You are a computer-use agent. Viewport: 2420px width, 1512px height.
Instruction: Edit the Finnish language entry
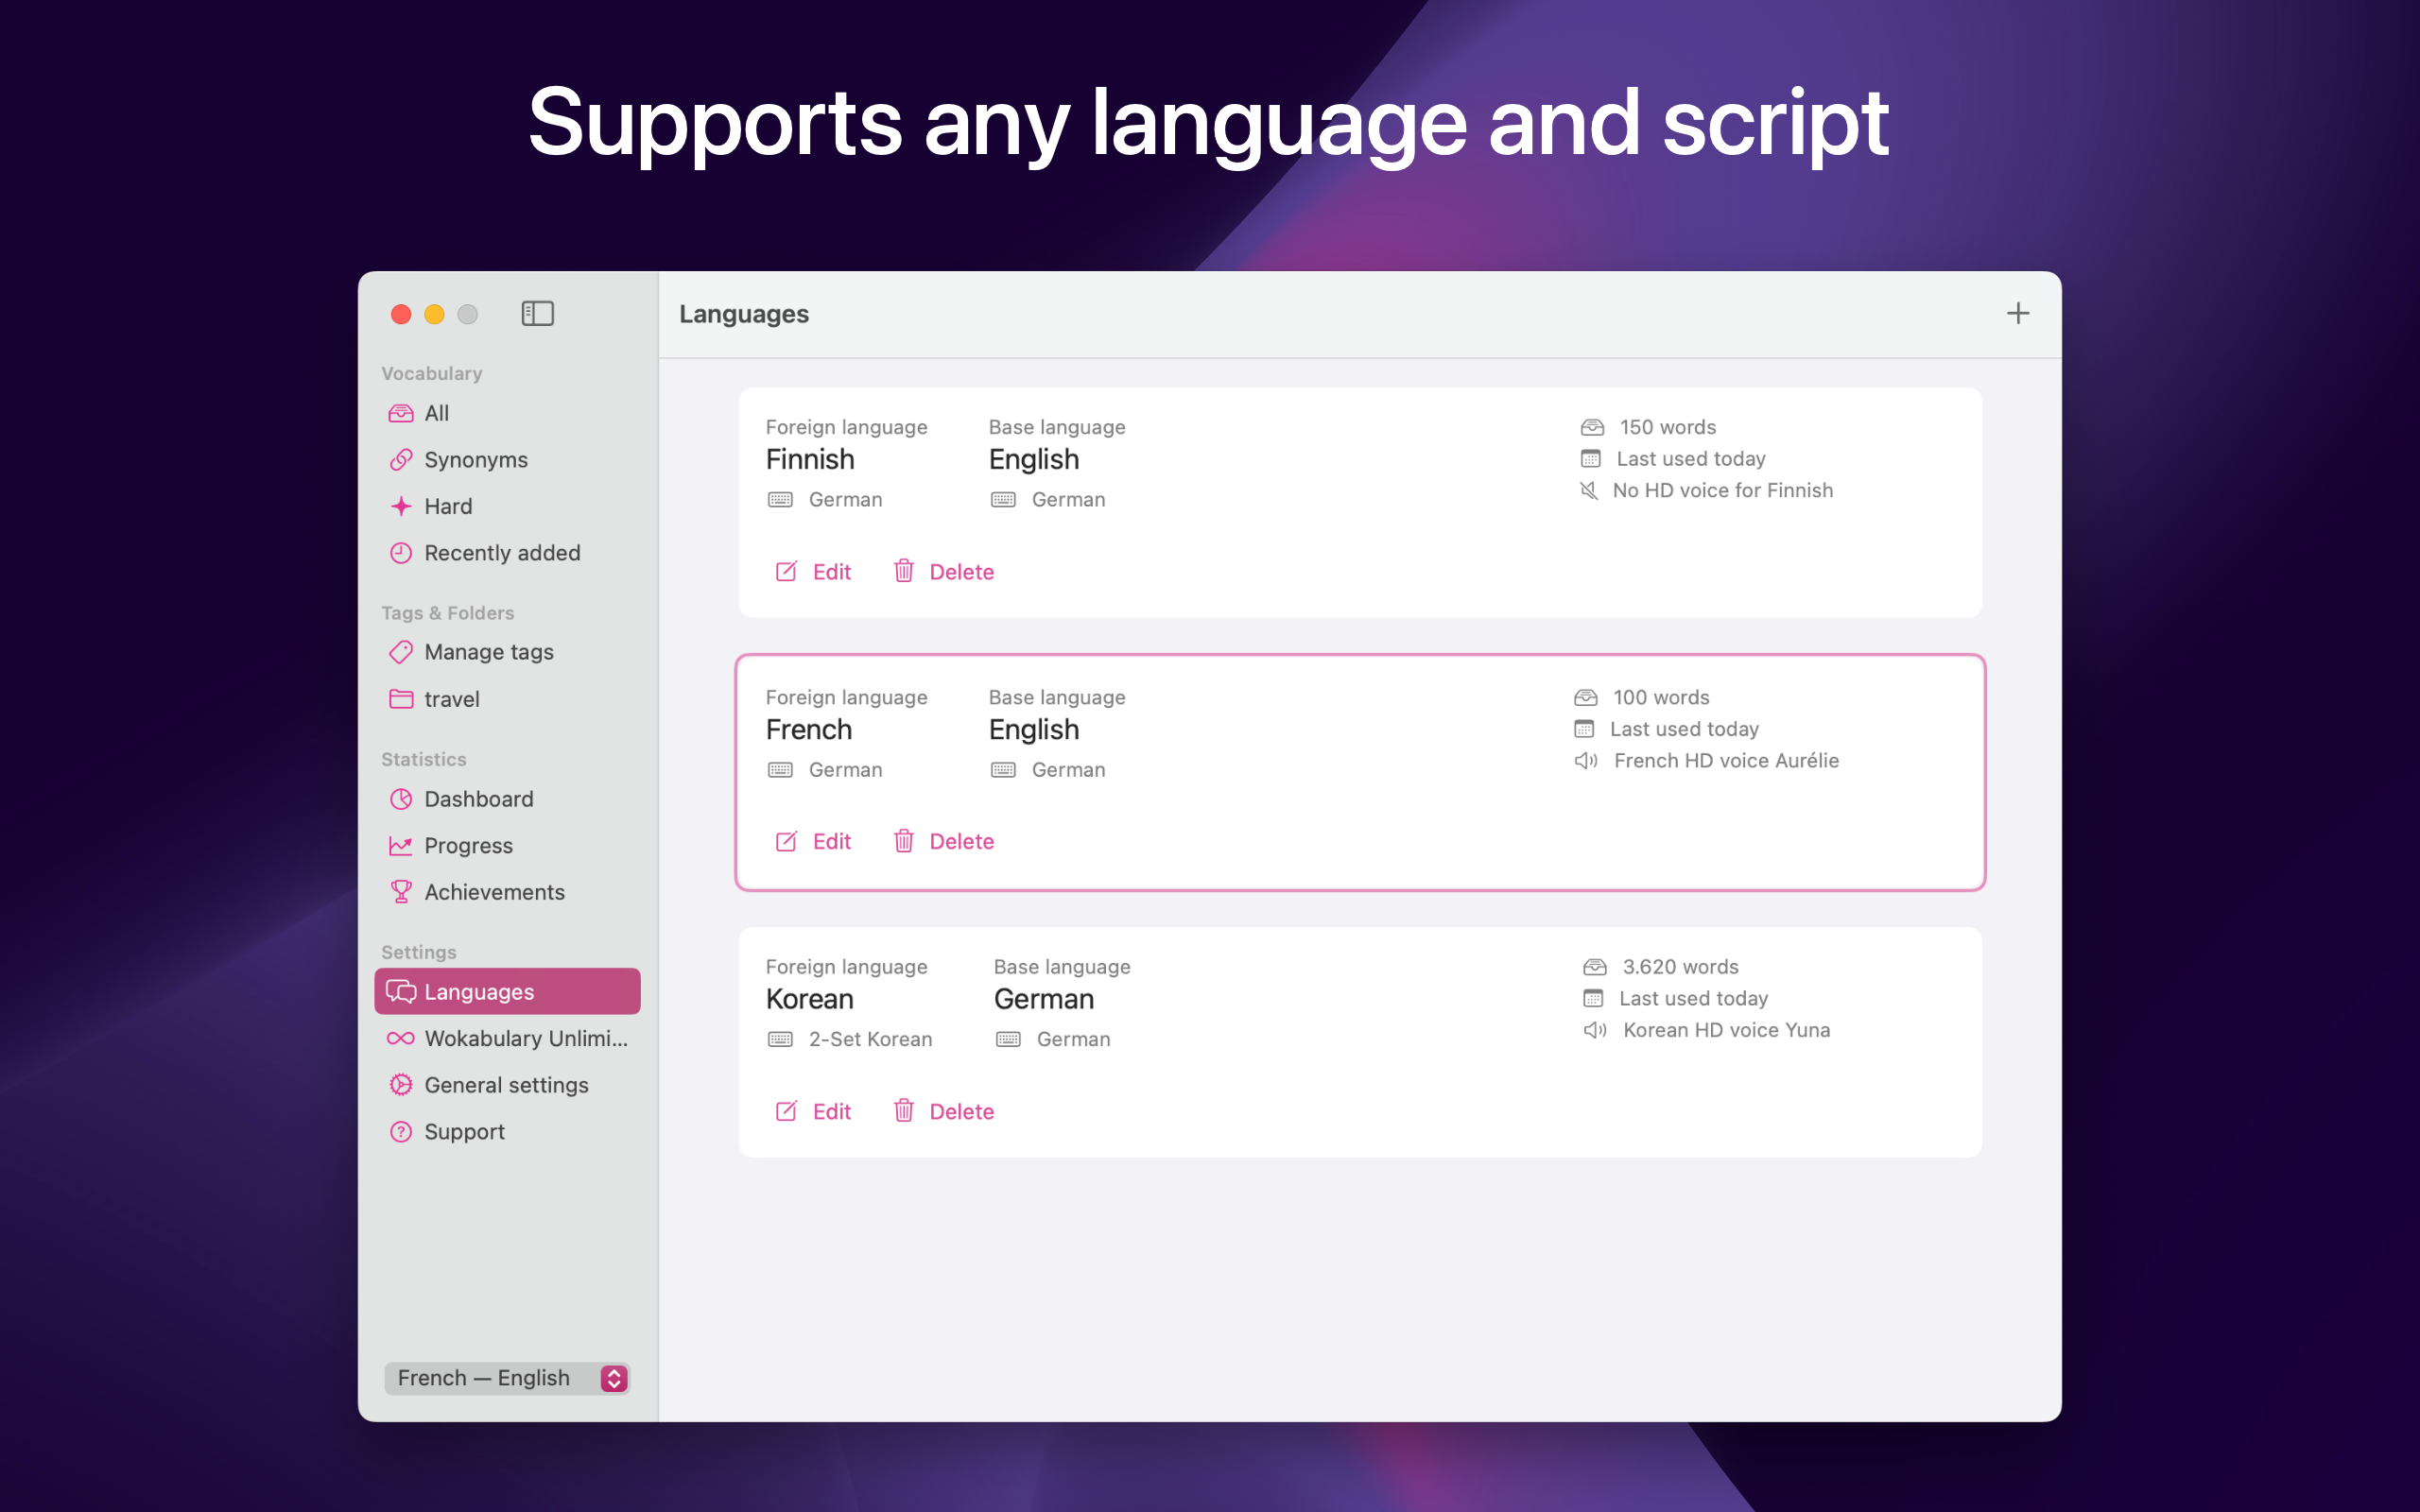coord(813,572)
